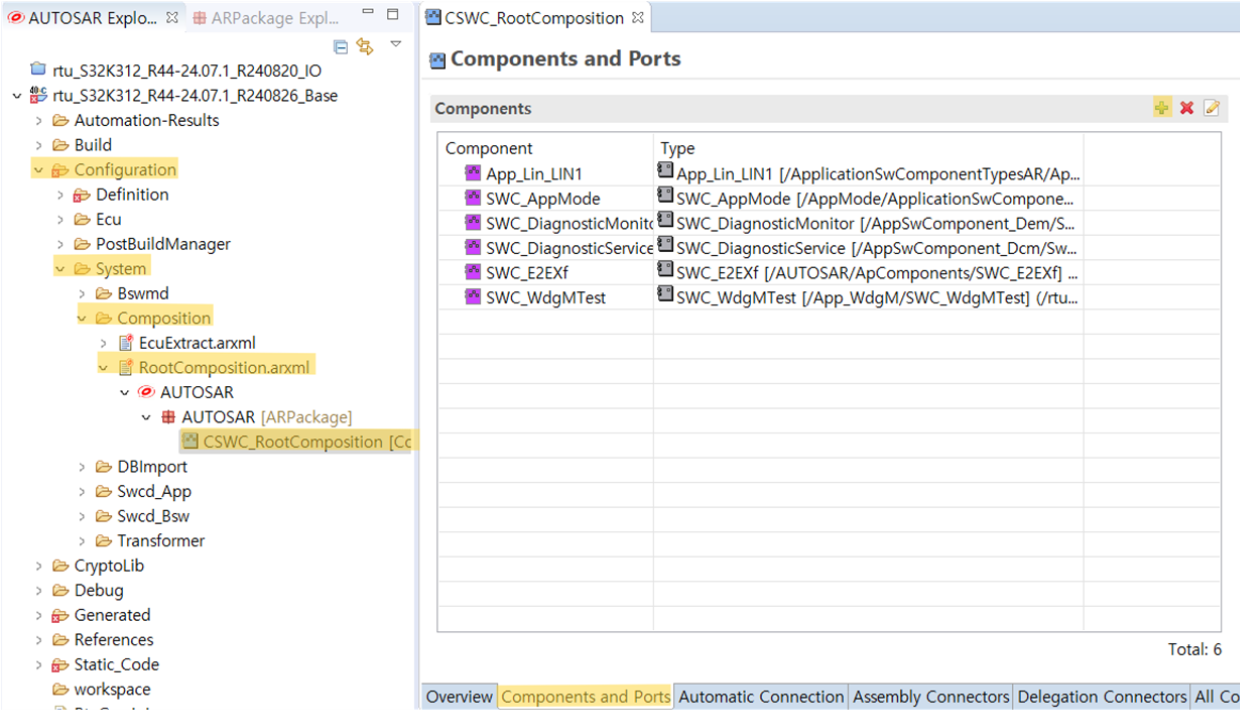
Task: Click the EcuExtract.arxml file icon
Action: pyautogui.click(x=126, y=343)
